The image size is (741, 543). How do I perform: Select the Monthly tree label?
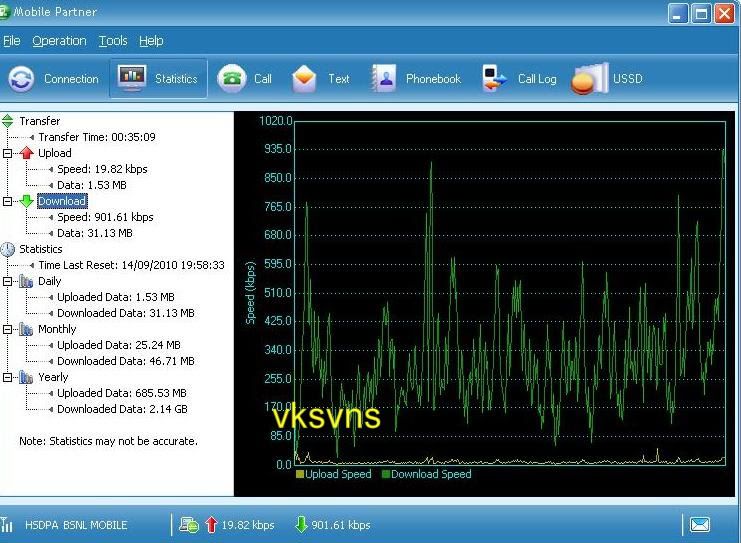[57, 329]
